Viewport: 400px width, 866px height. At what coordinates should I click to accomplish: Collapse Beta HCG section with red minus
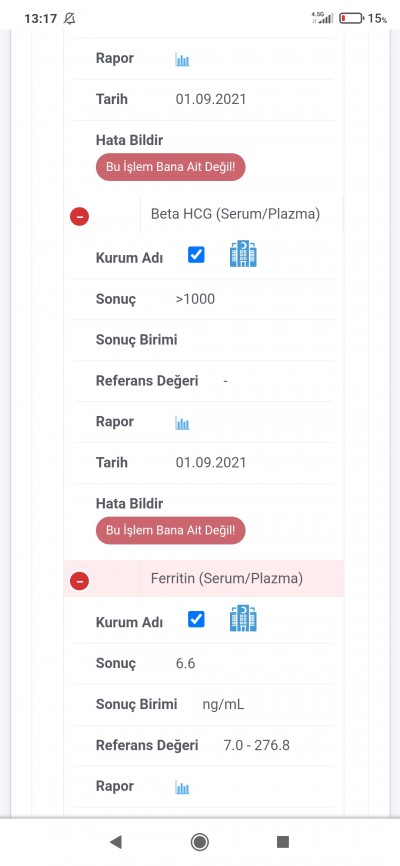[79, 216]
